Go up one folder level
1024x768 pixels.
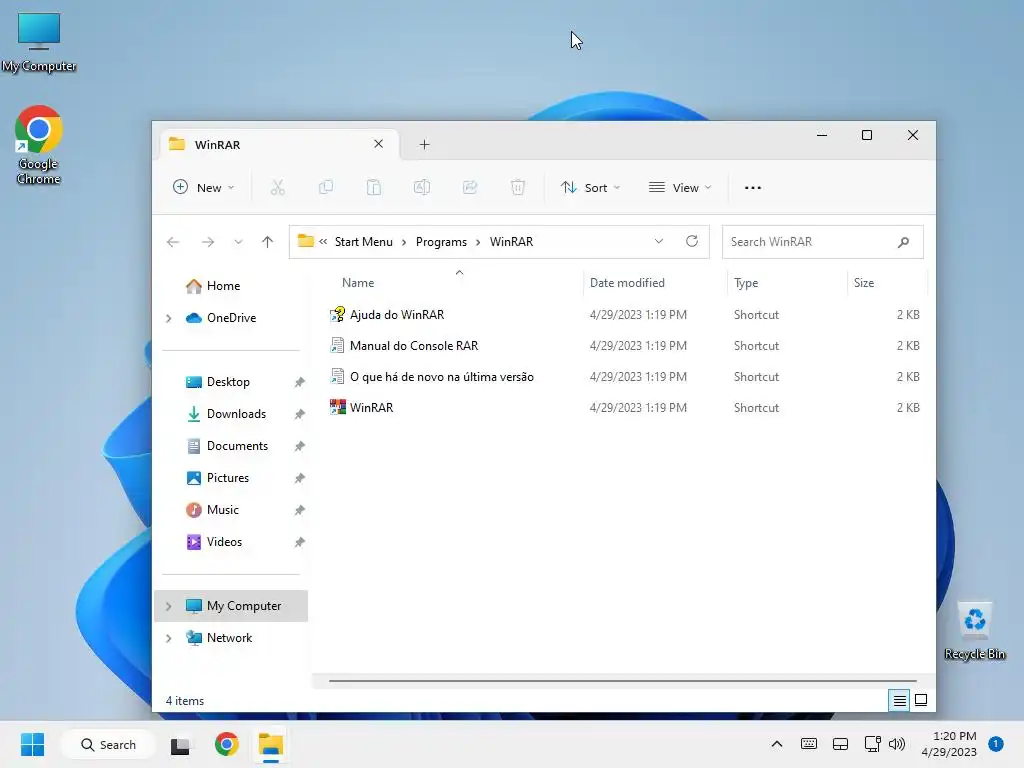coord(267,242)
